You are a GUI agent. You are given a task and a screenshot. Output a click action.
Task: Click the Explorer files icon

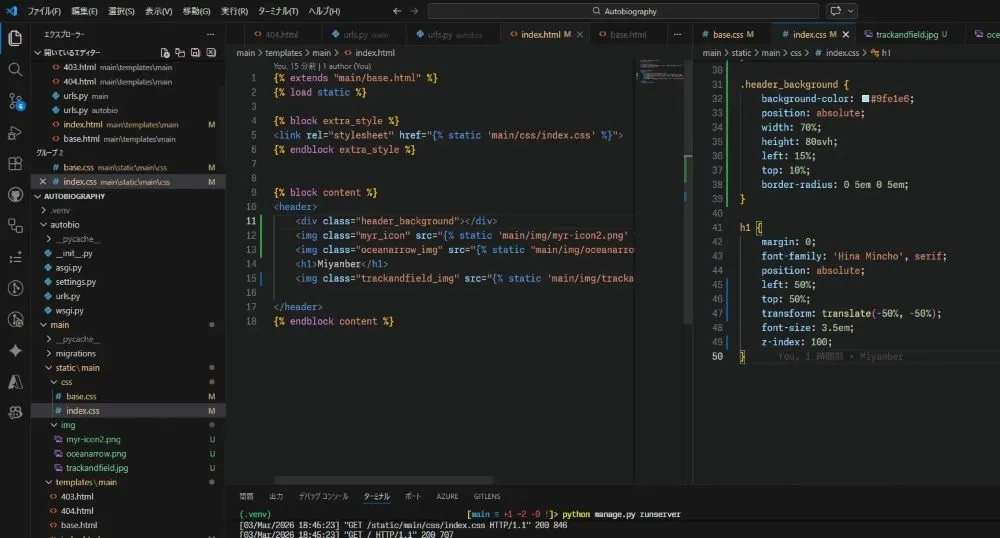pyautogui.click(x=15, y=38)
